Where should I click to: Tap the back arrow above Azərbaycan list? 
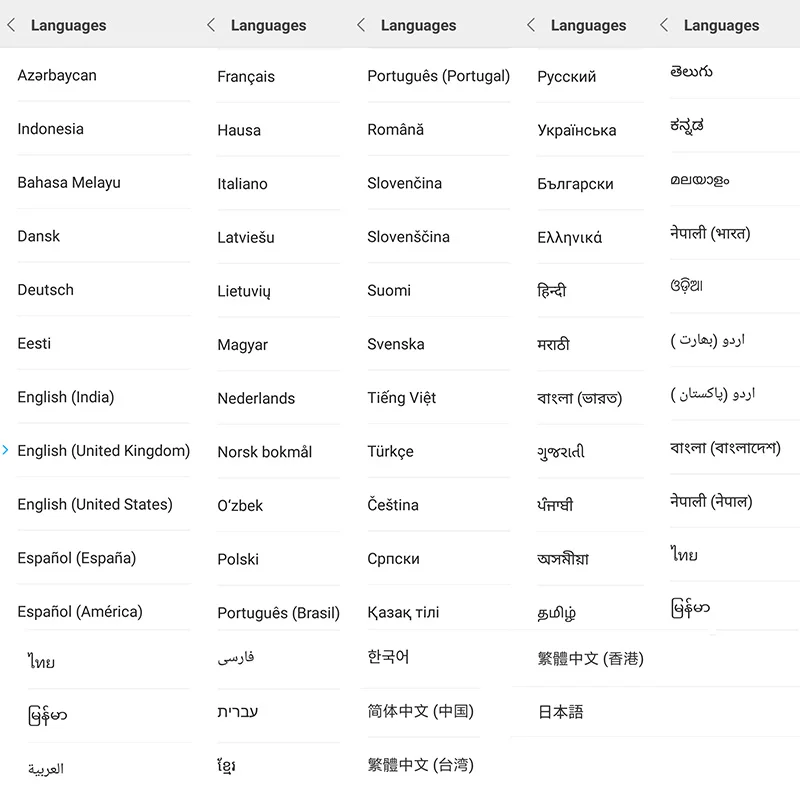(x=11, y=26)
